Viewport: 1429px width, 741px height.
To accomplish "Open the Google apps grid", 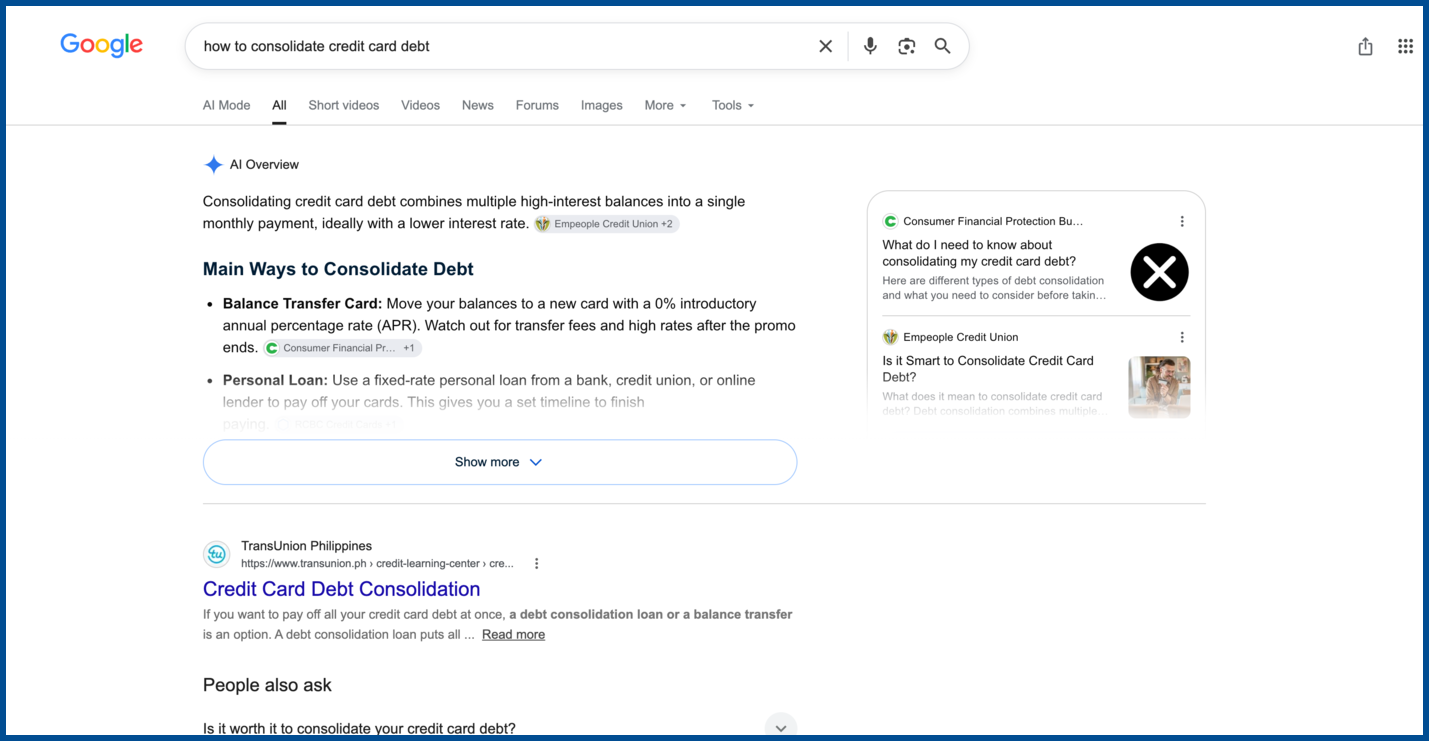I will pyautogui.click(x=1405, y=46).
